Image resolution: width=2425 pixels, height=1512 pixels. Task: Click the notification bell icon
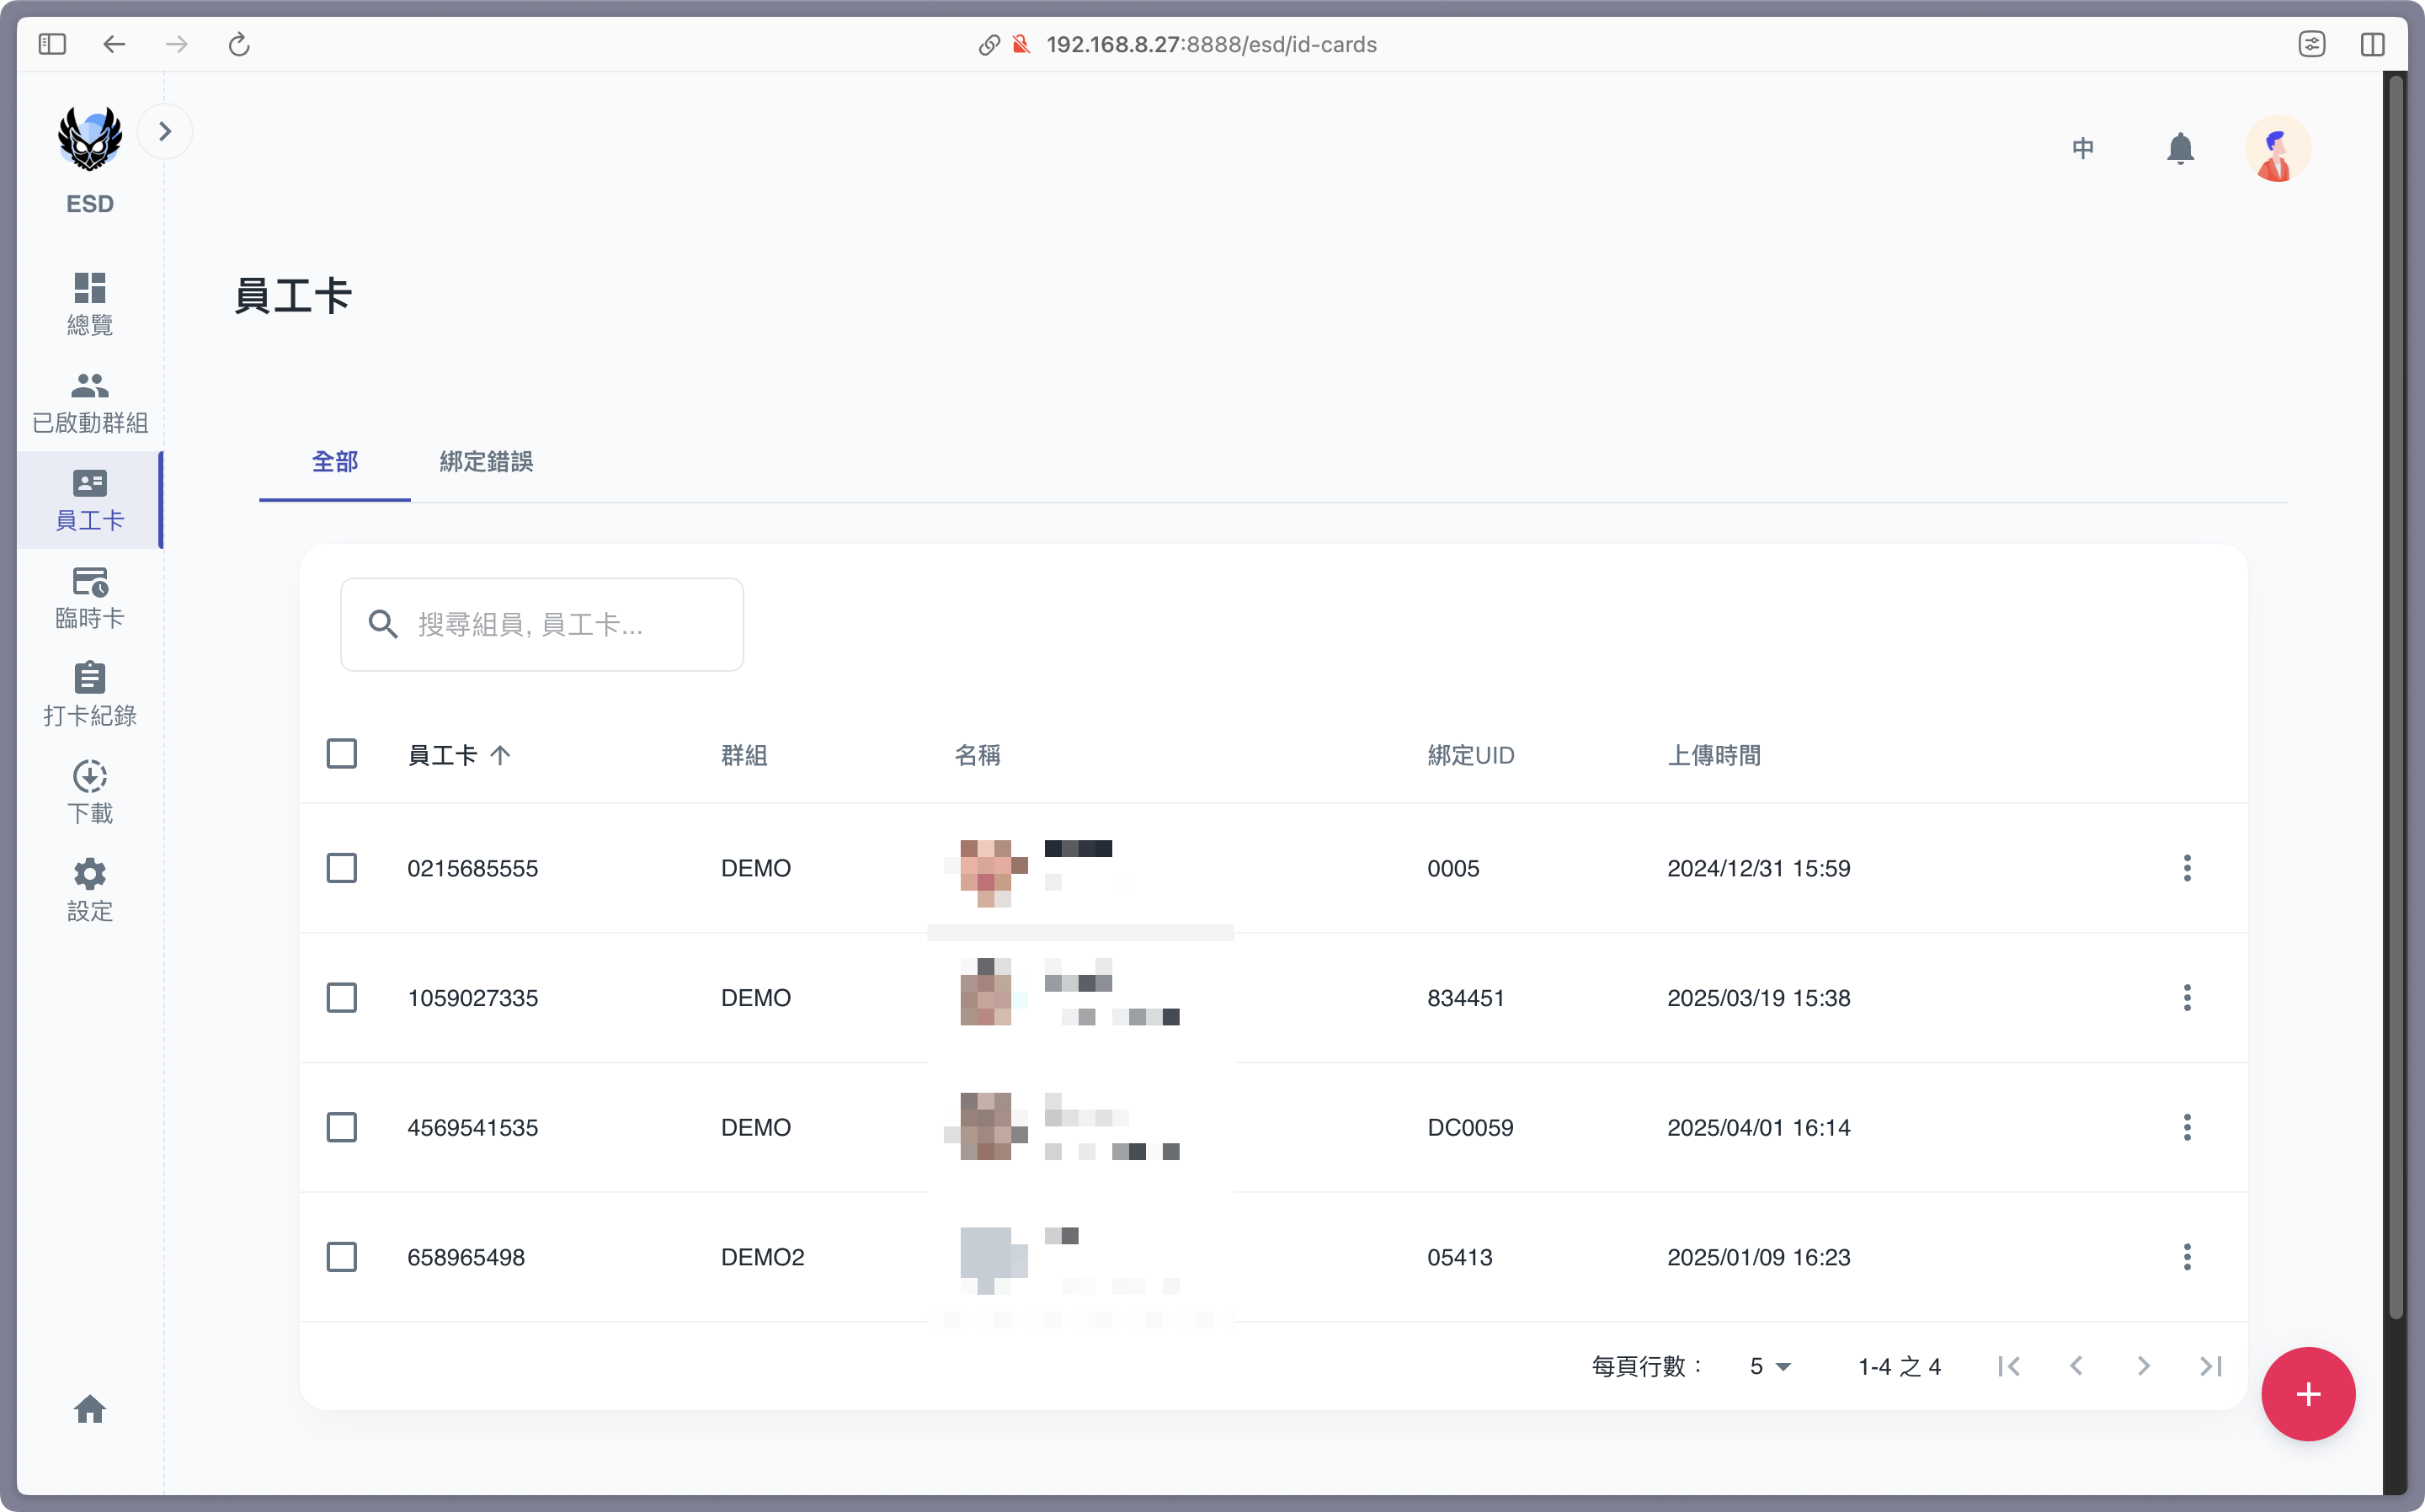tap(2180, 149)
